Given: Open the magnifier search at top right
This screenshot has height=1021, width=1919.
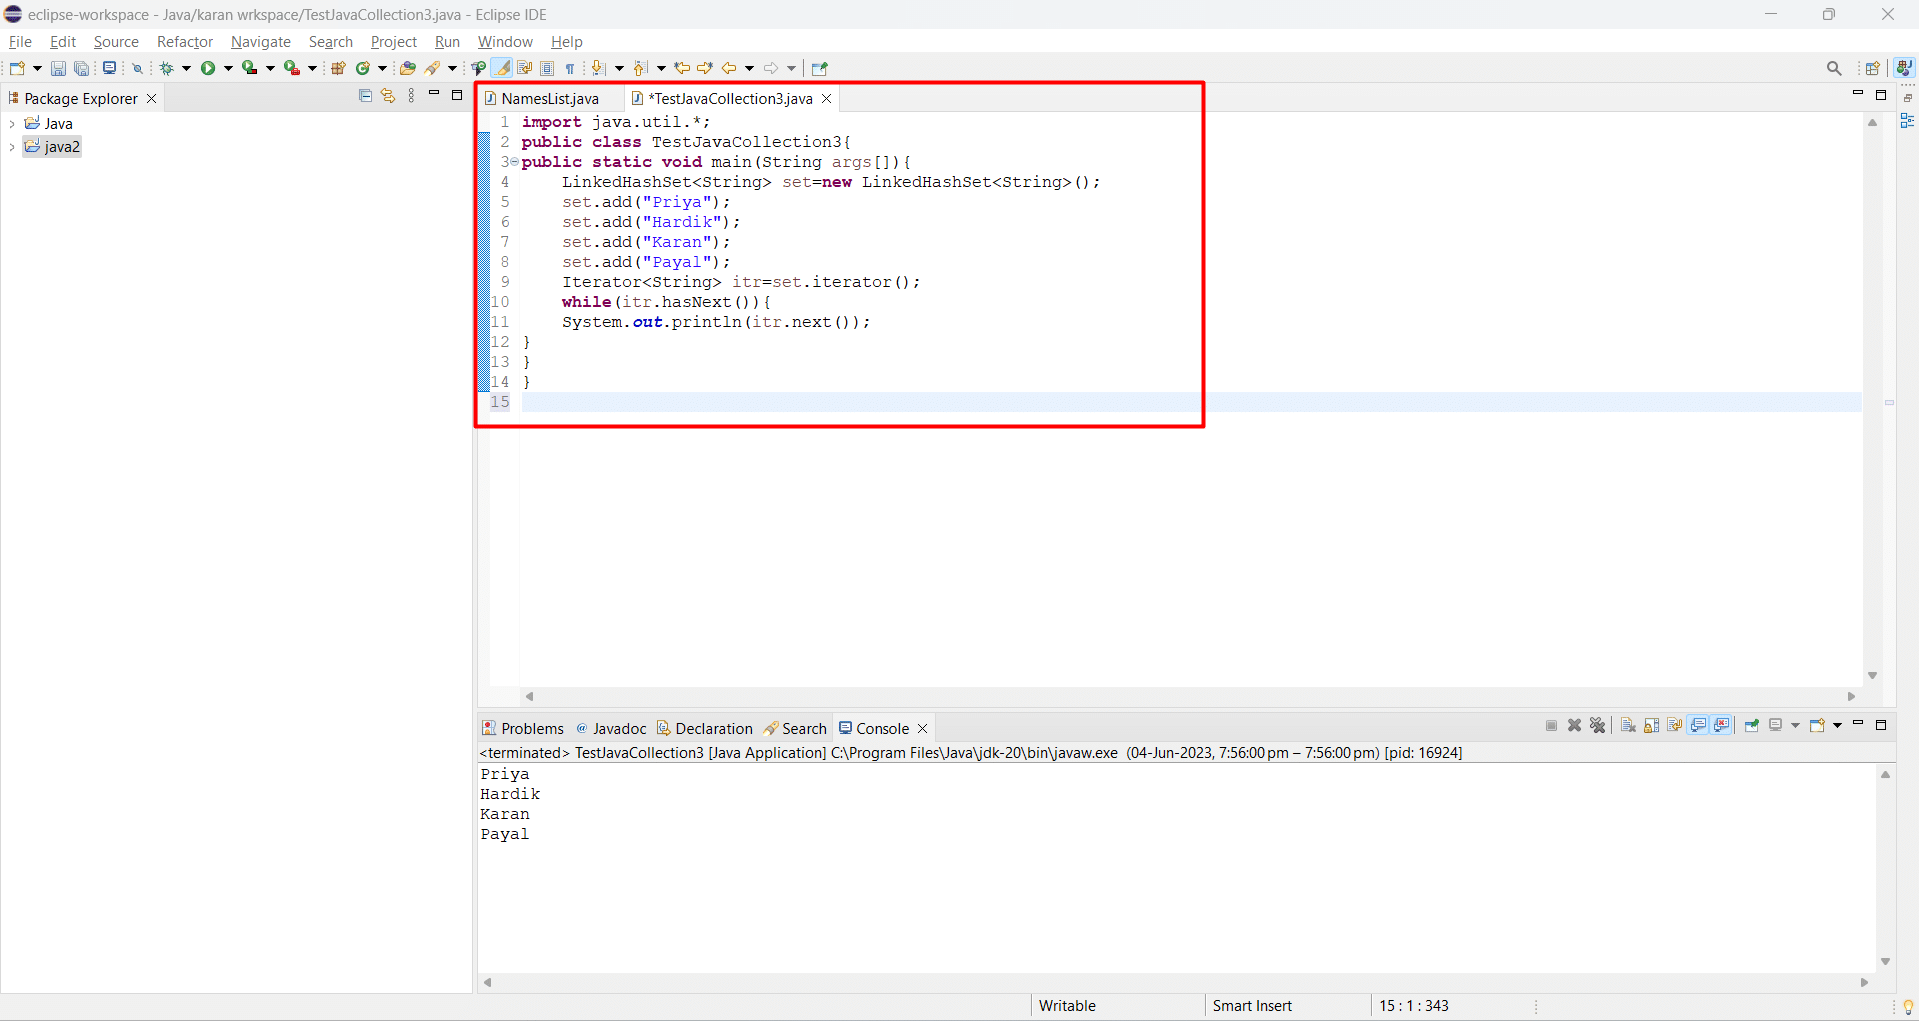Looking at the screenshot, I should pos(1834,68).
